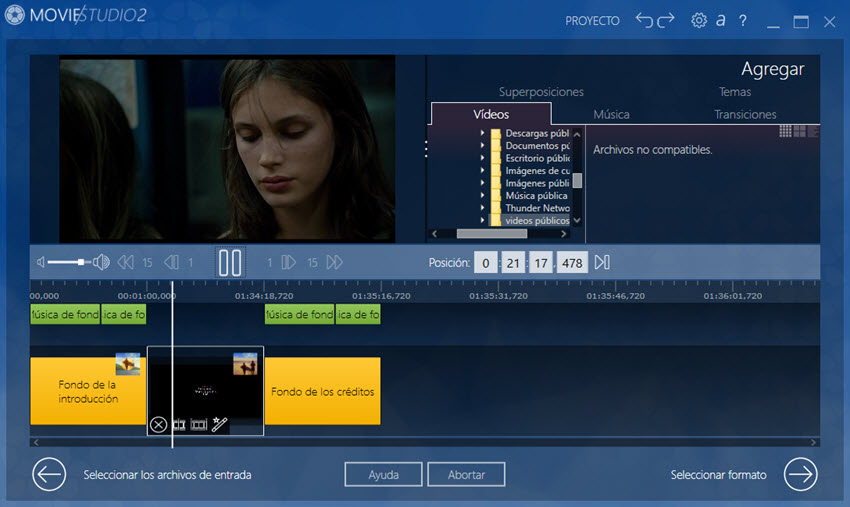Expand the Imágenes de cu folder
850x507 pixels.
(x=482, y=170)
